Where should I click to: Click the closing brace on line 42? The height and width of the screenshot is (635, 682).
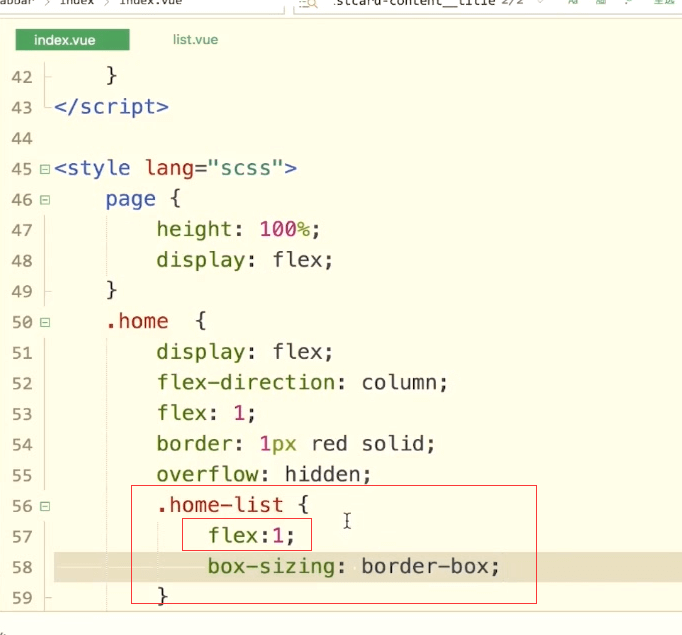point(111,76)
